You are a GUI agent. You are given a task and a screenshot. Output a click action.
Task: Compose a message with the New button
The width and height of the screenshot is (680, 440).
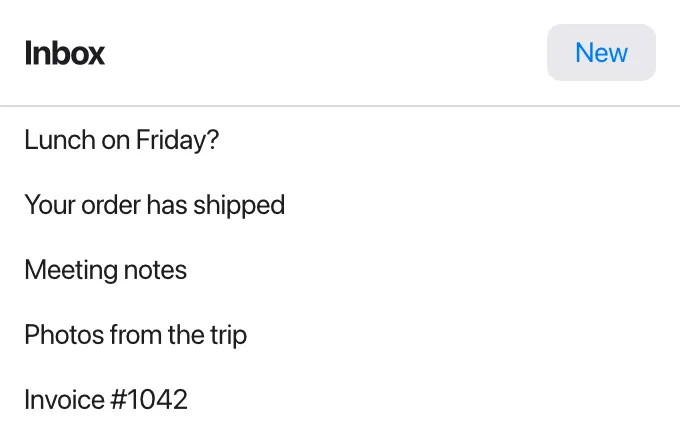point(601,52)
